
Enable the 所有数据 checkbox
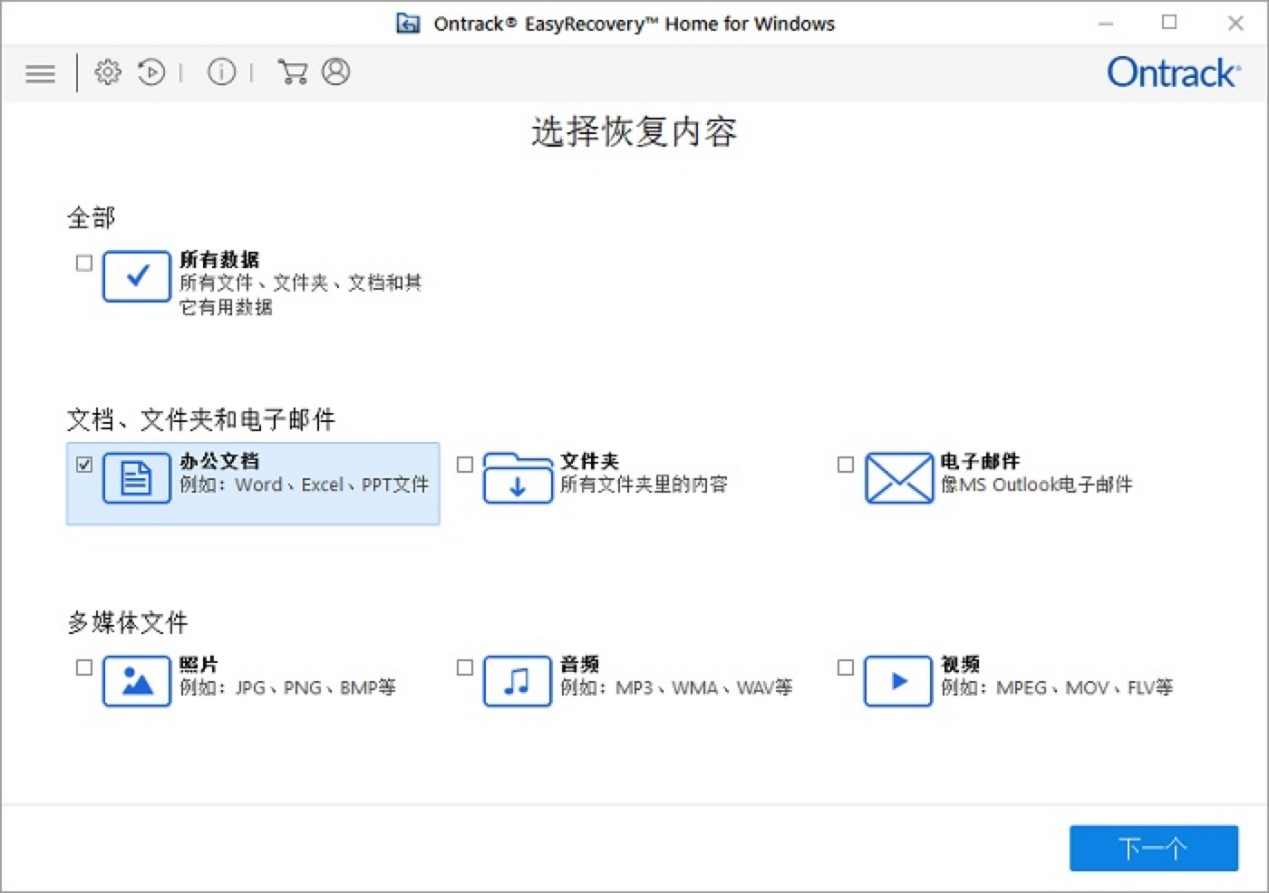(84, 263)
